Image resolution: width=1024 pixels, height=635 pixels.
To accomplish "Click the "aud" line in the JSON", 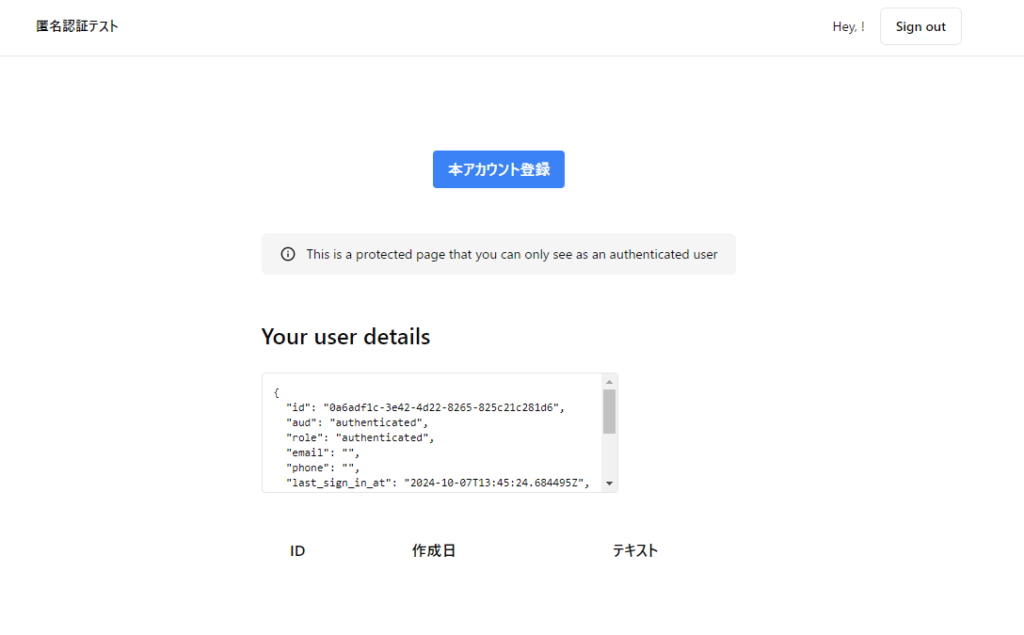I will click(357, 423).
